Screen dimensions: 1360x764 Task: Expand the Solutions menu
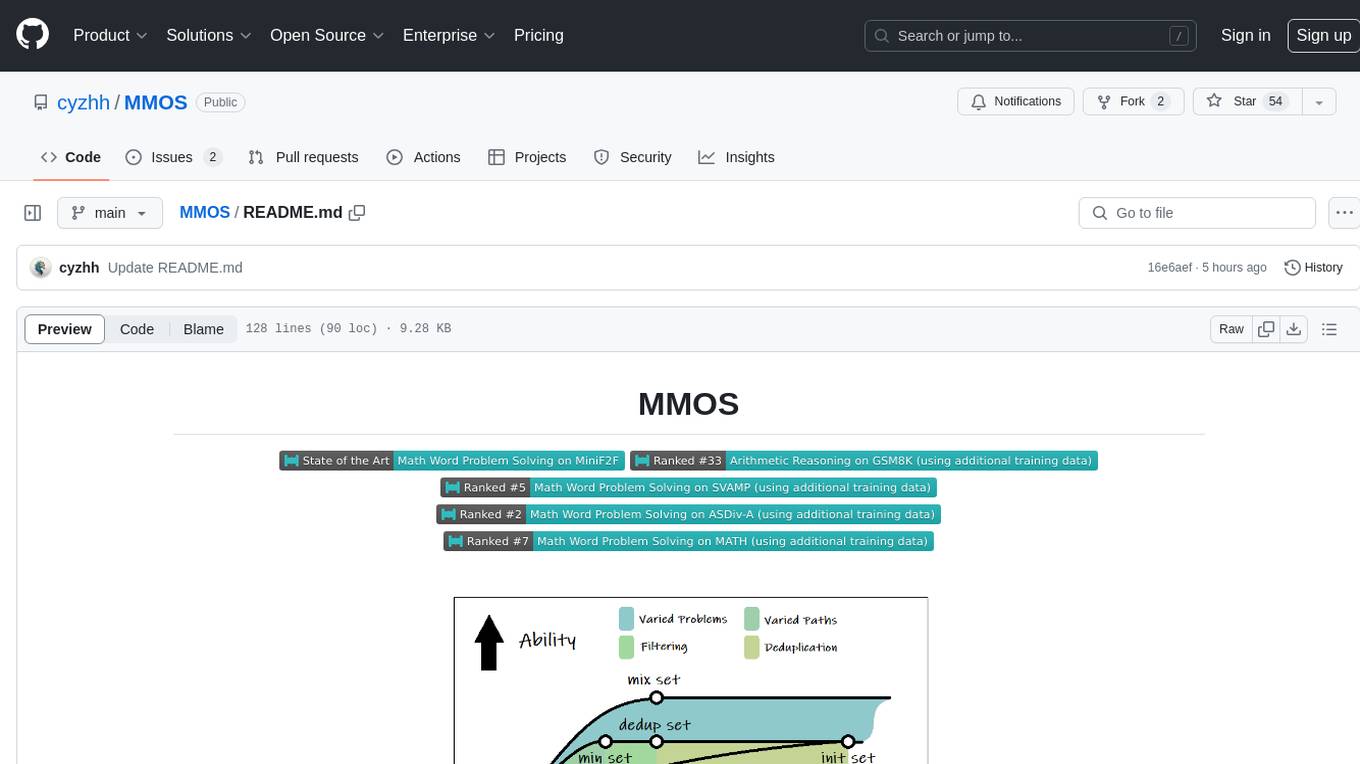(209, 35)
